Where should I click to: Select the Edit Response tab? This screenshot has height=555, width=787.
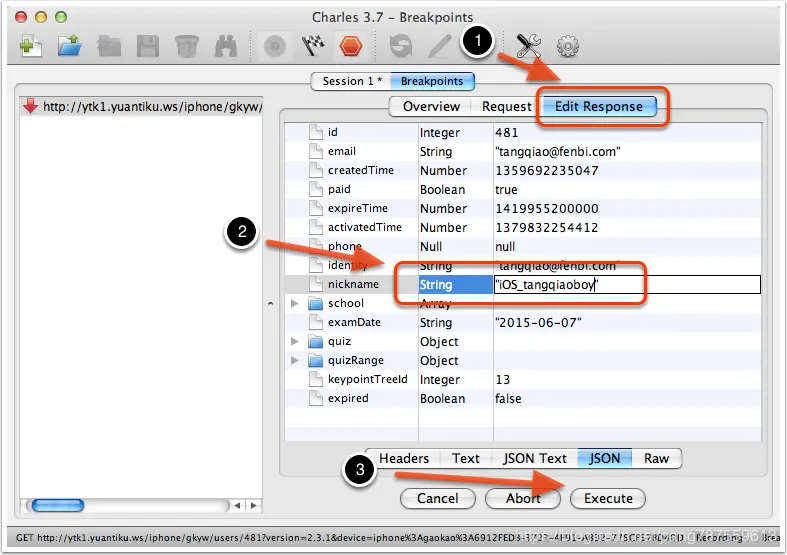tap(598, 106)
